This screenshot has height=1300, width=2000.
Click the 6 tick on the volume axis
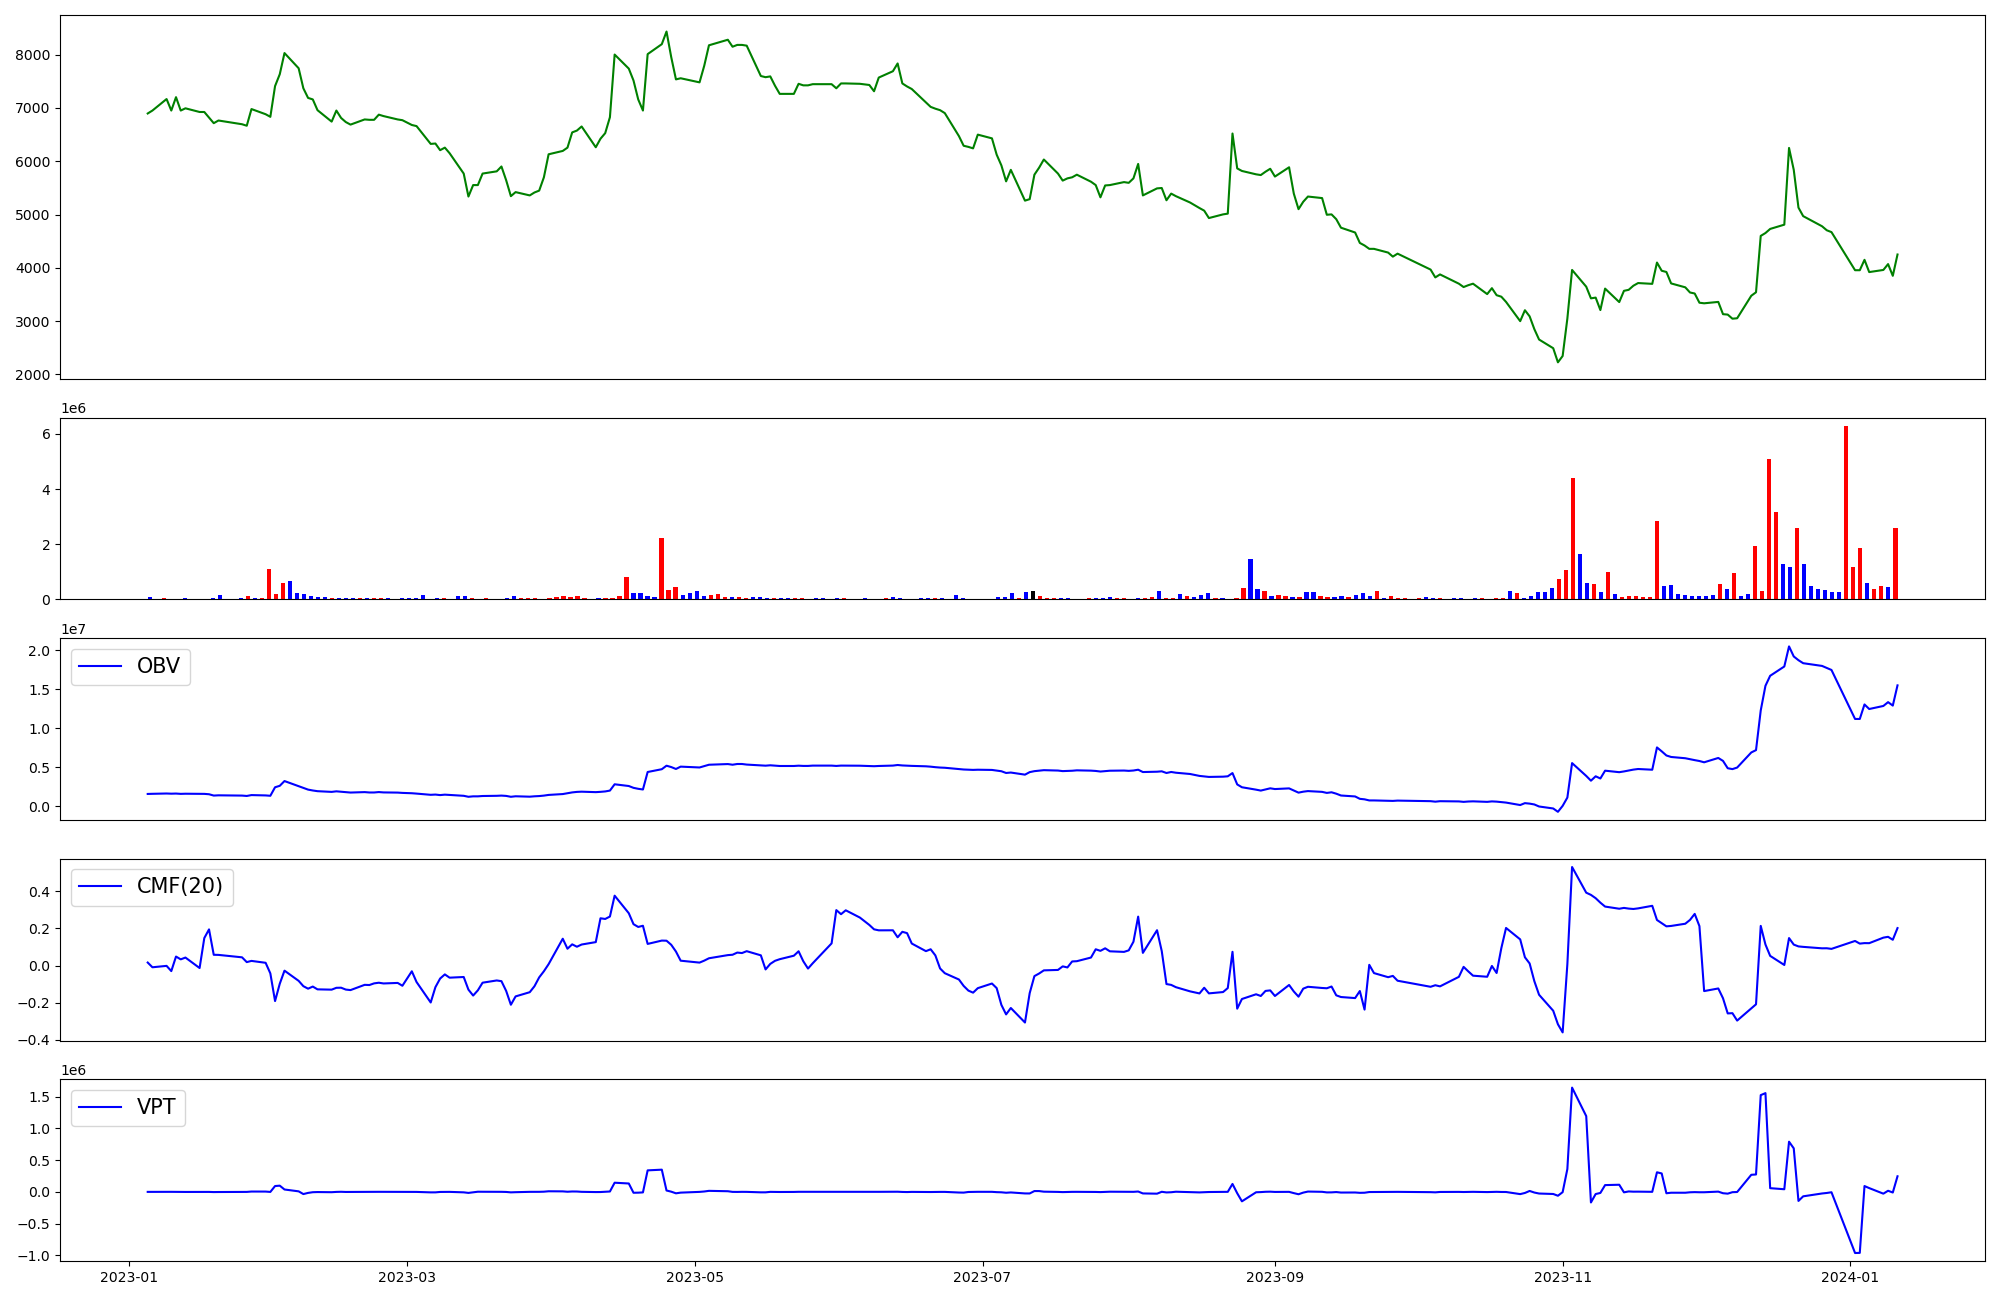(46, 434)
